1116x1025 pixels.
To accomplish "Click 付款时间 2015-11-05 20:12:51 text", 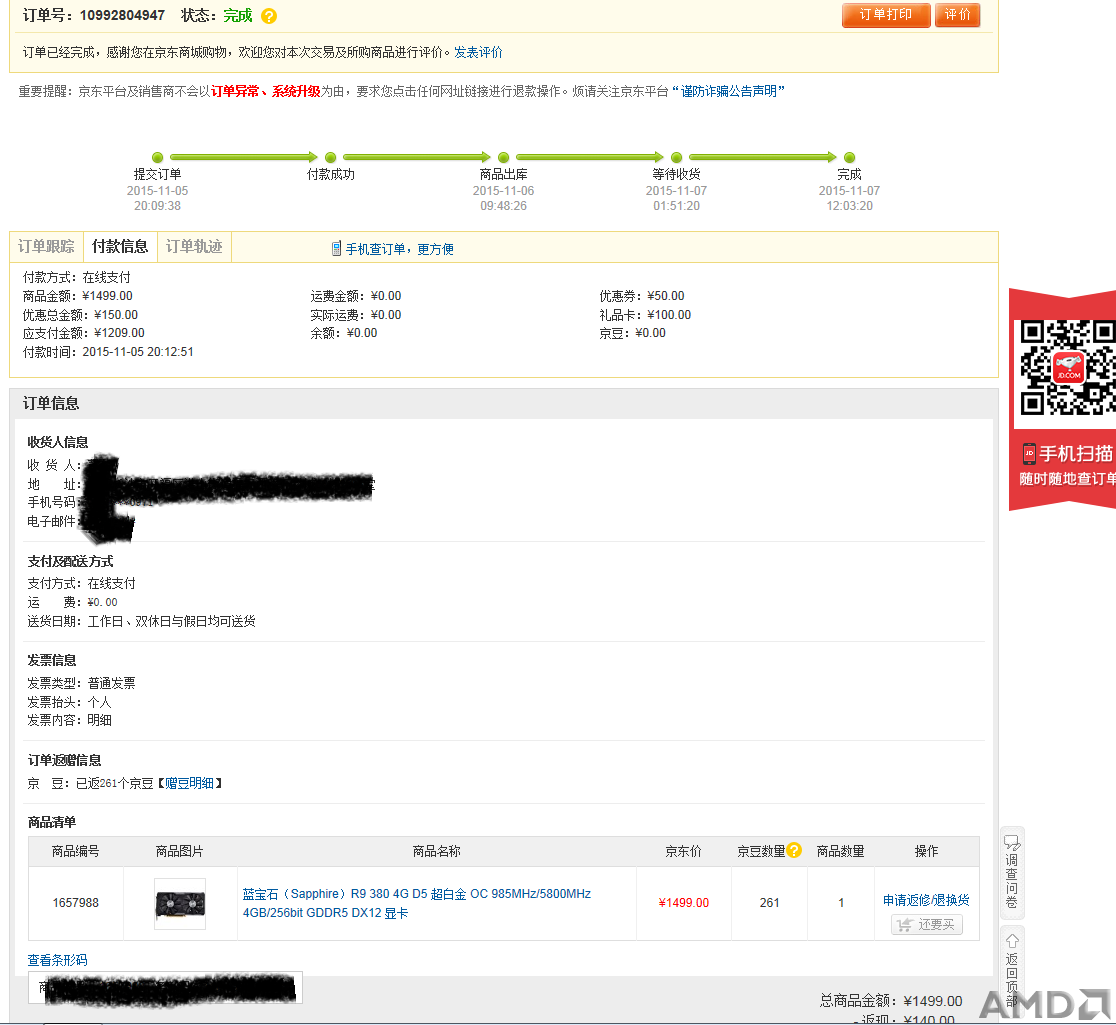I will point(107,352).
